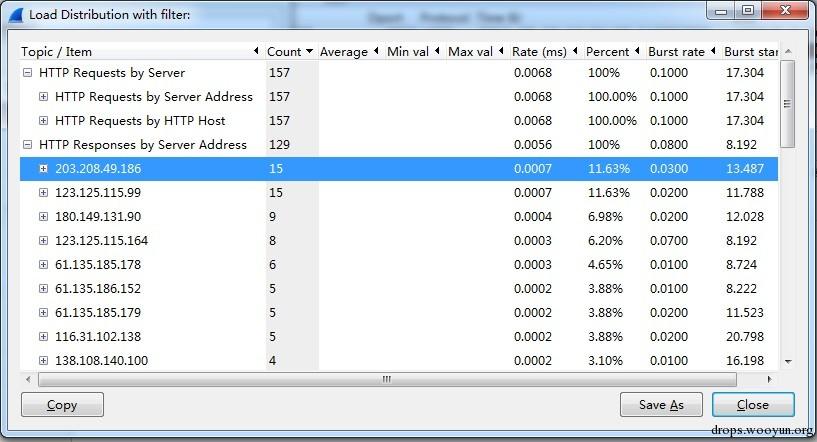Click the Wireshark fin icon in title bar

(16, 15)
